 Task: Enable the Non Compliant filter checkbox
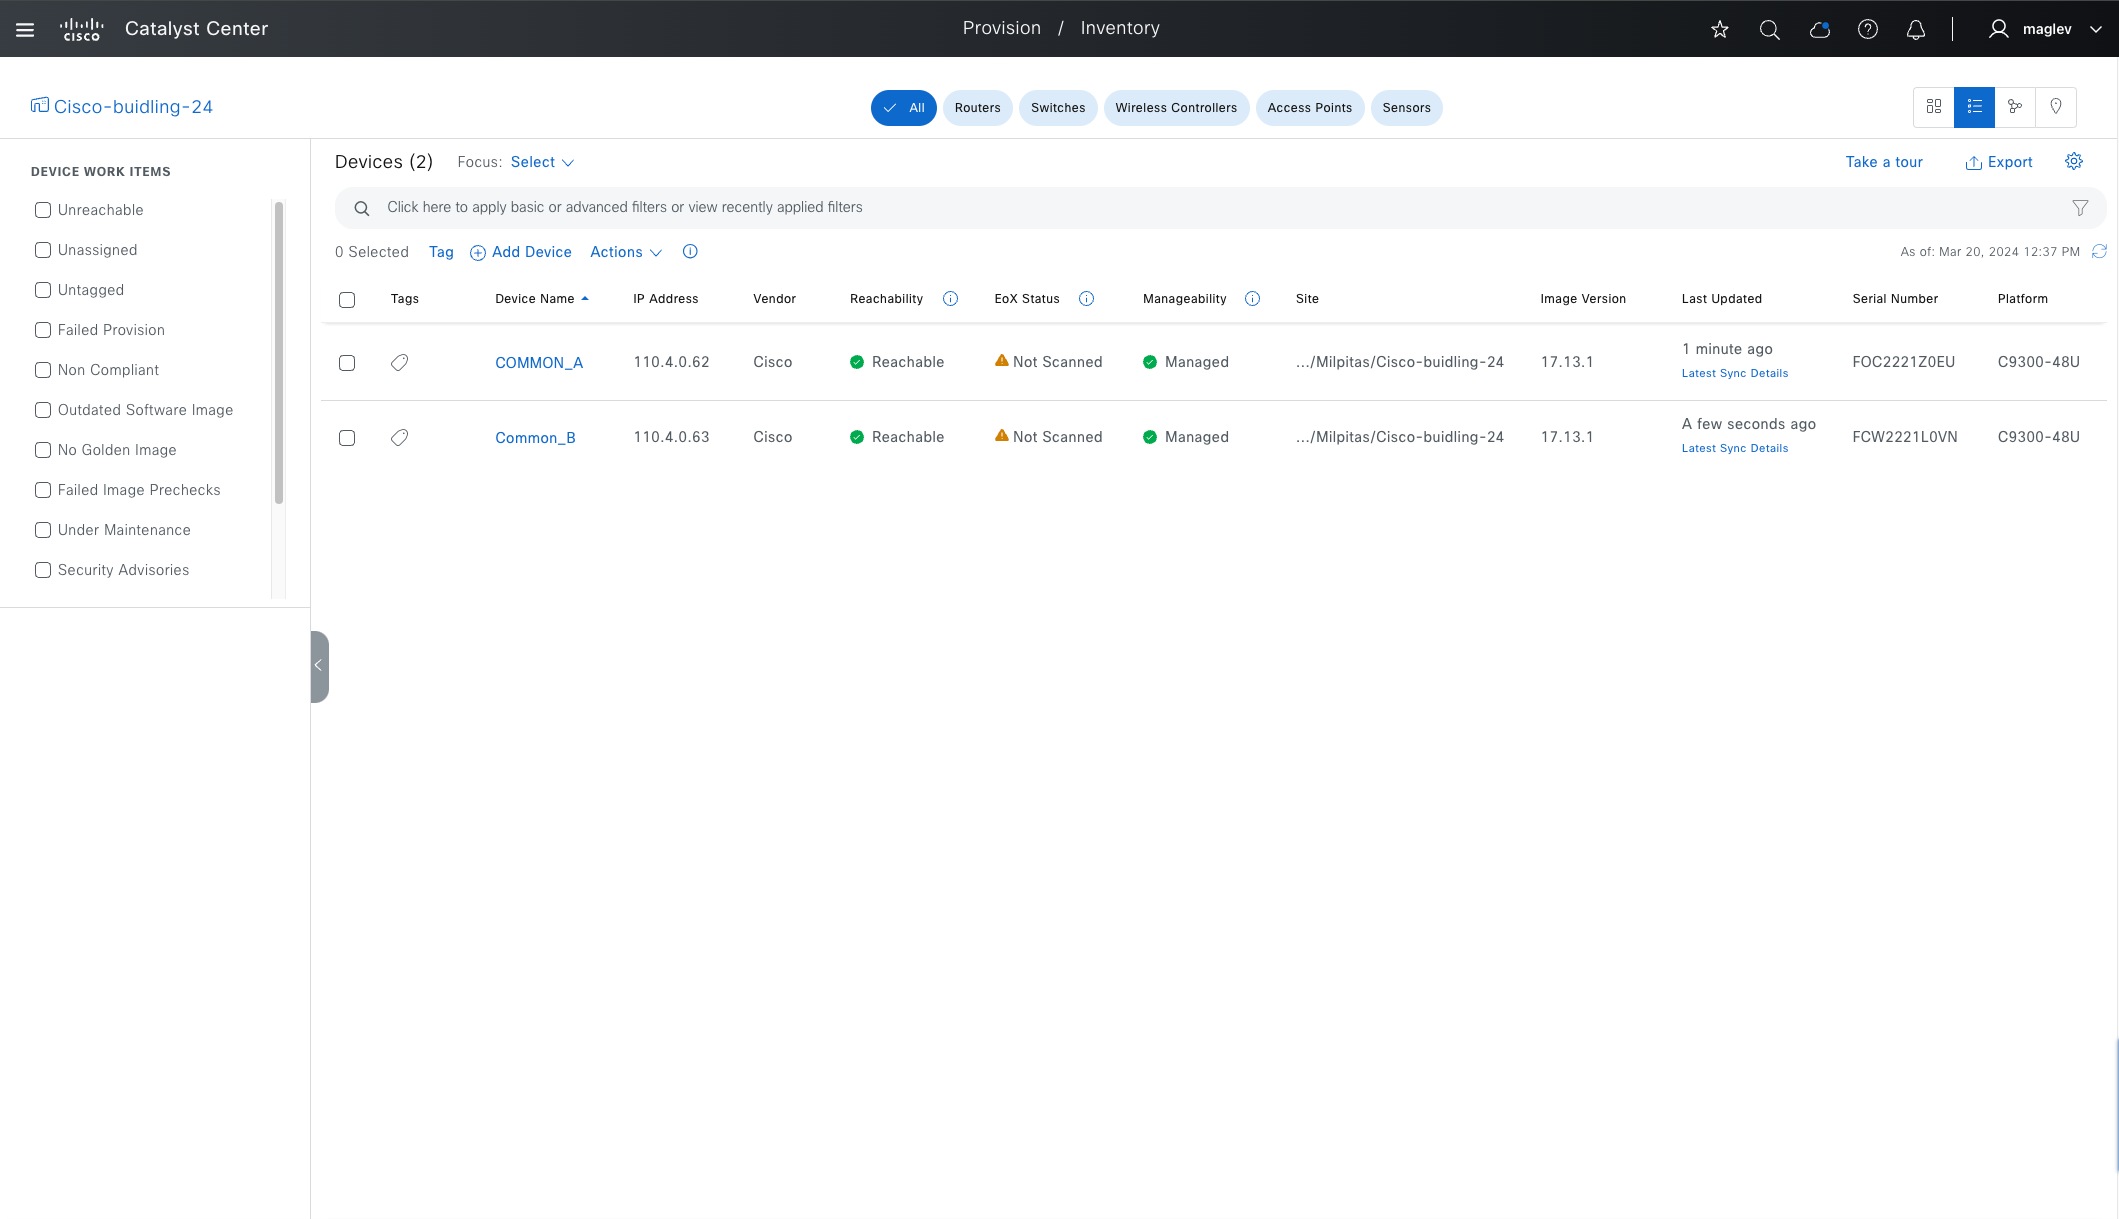pos(43,370)
